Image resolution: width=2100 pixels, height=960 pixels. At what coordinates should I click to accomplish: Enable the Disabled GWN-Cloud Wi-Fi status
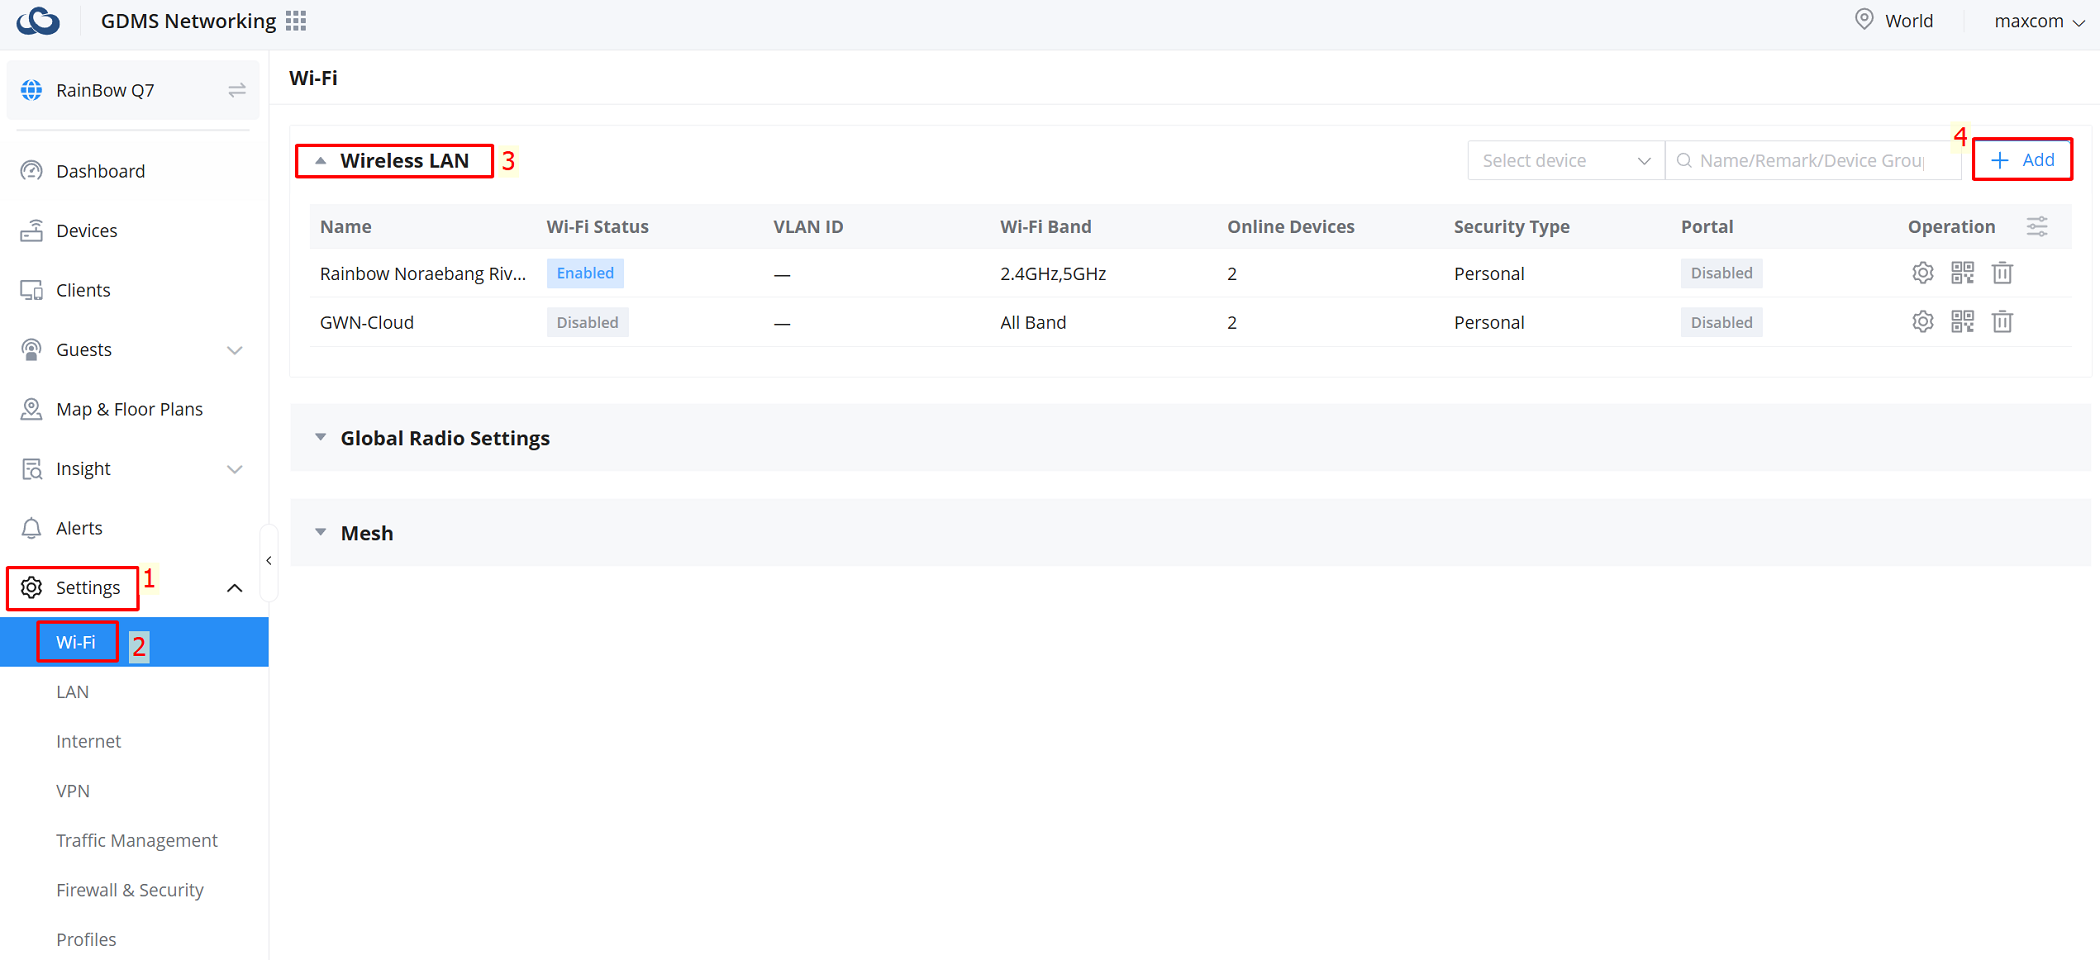587,321
